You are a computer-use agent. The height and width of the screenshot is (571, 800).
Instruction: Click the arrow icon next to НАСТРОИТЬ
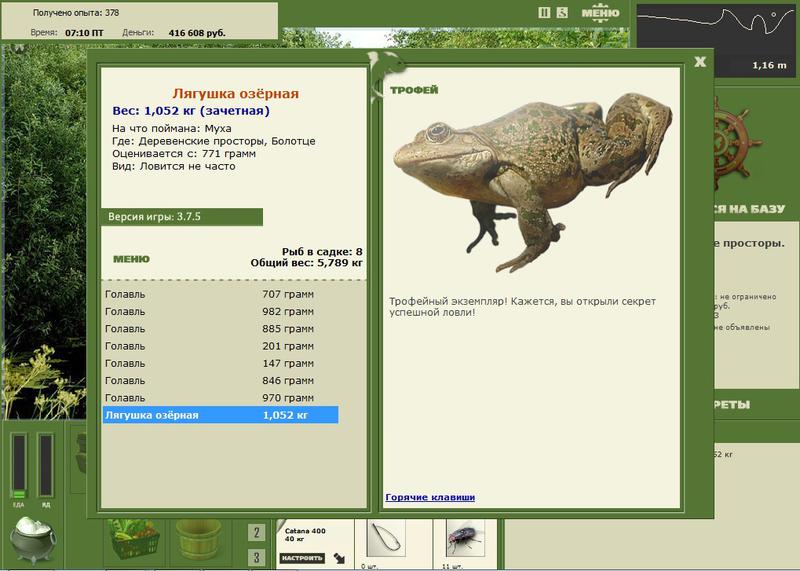coord(339,558)
